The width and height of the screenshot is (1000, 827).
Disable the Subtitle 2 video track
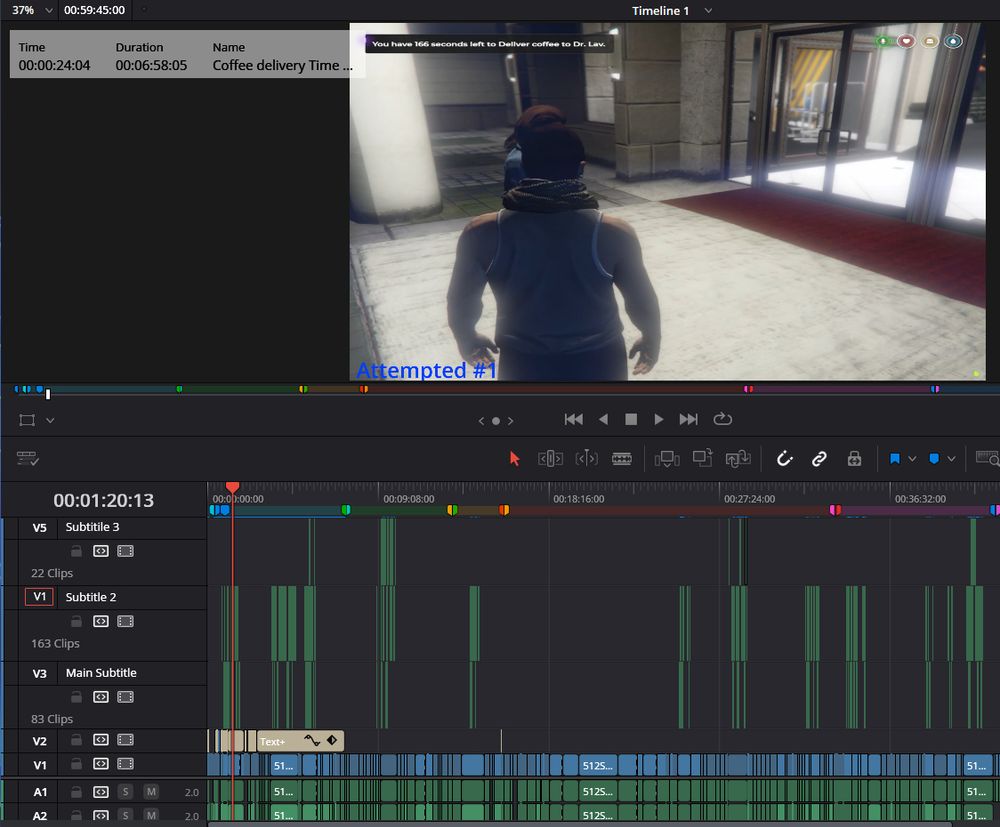pyautogui.click(x=126, y=621)
